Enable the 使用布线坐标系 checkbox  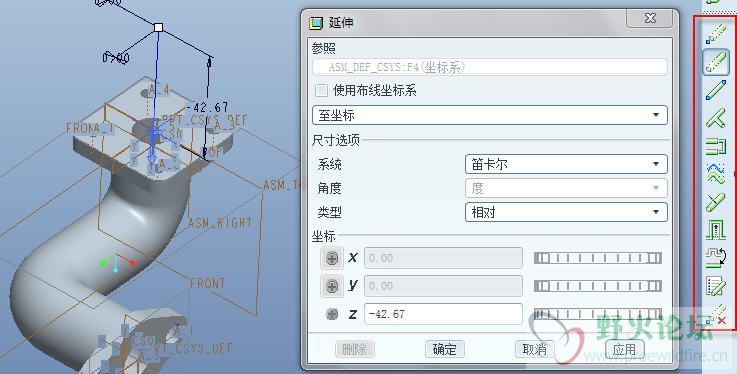click(321, 90)
